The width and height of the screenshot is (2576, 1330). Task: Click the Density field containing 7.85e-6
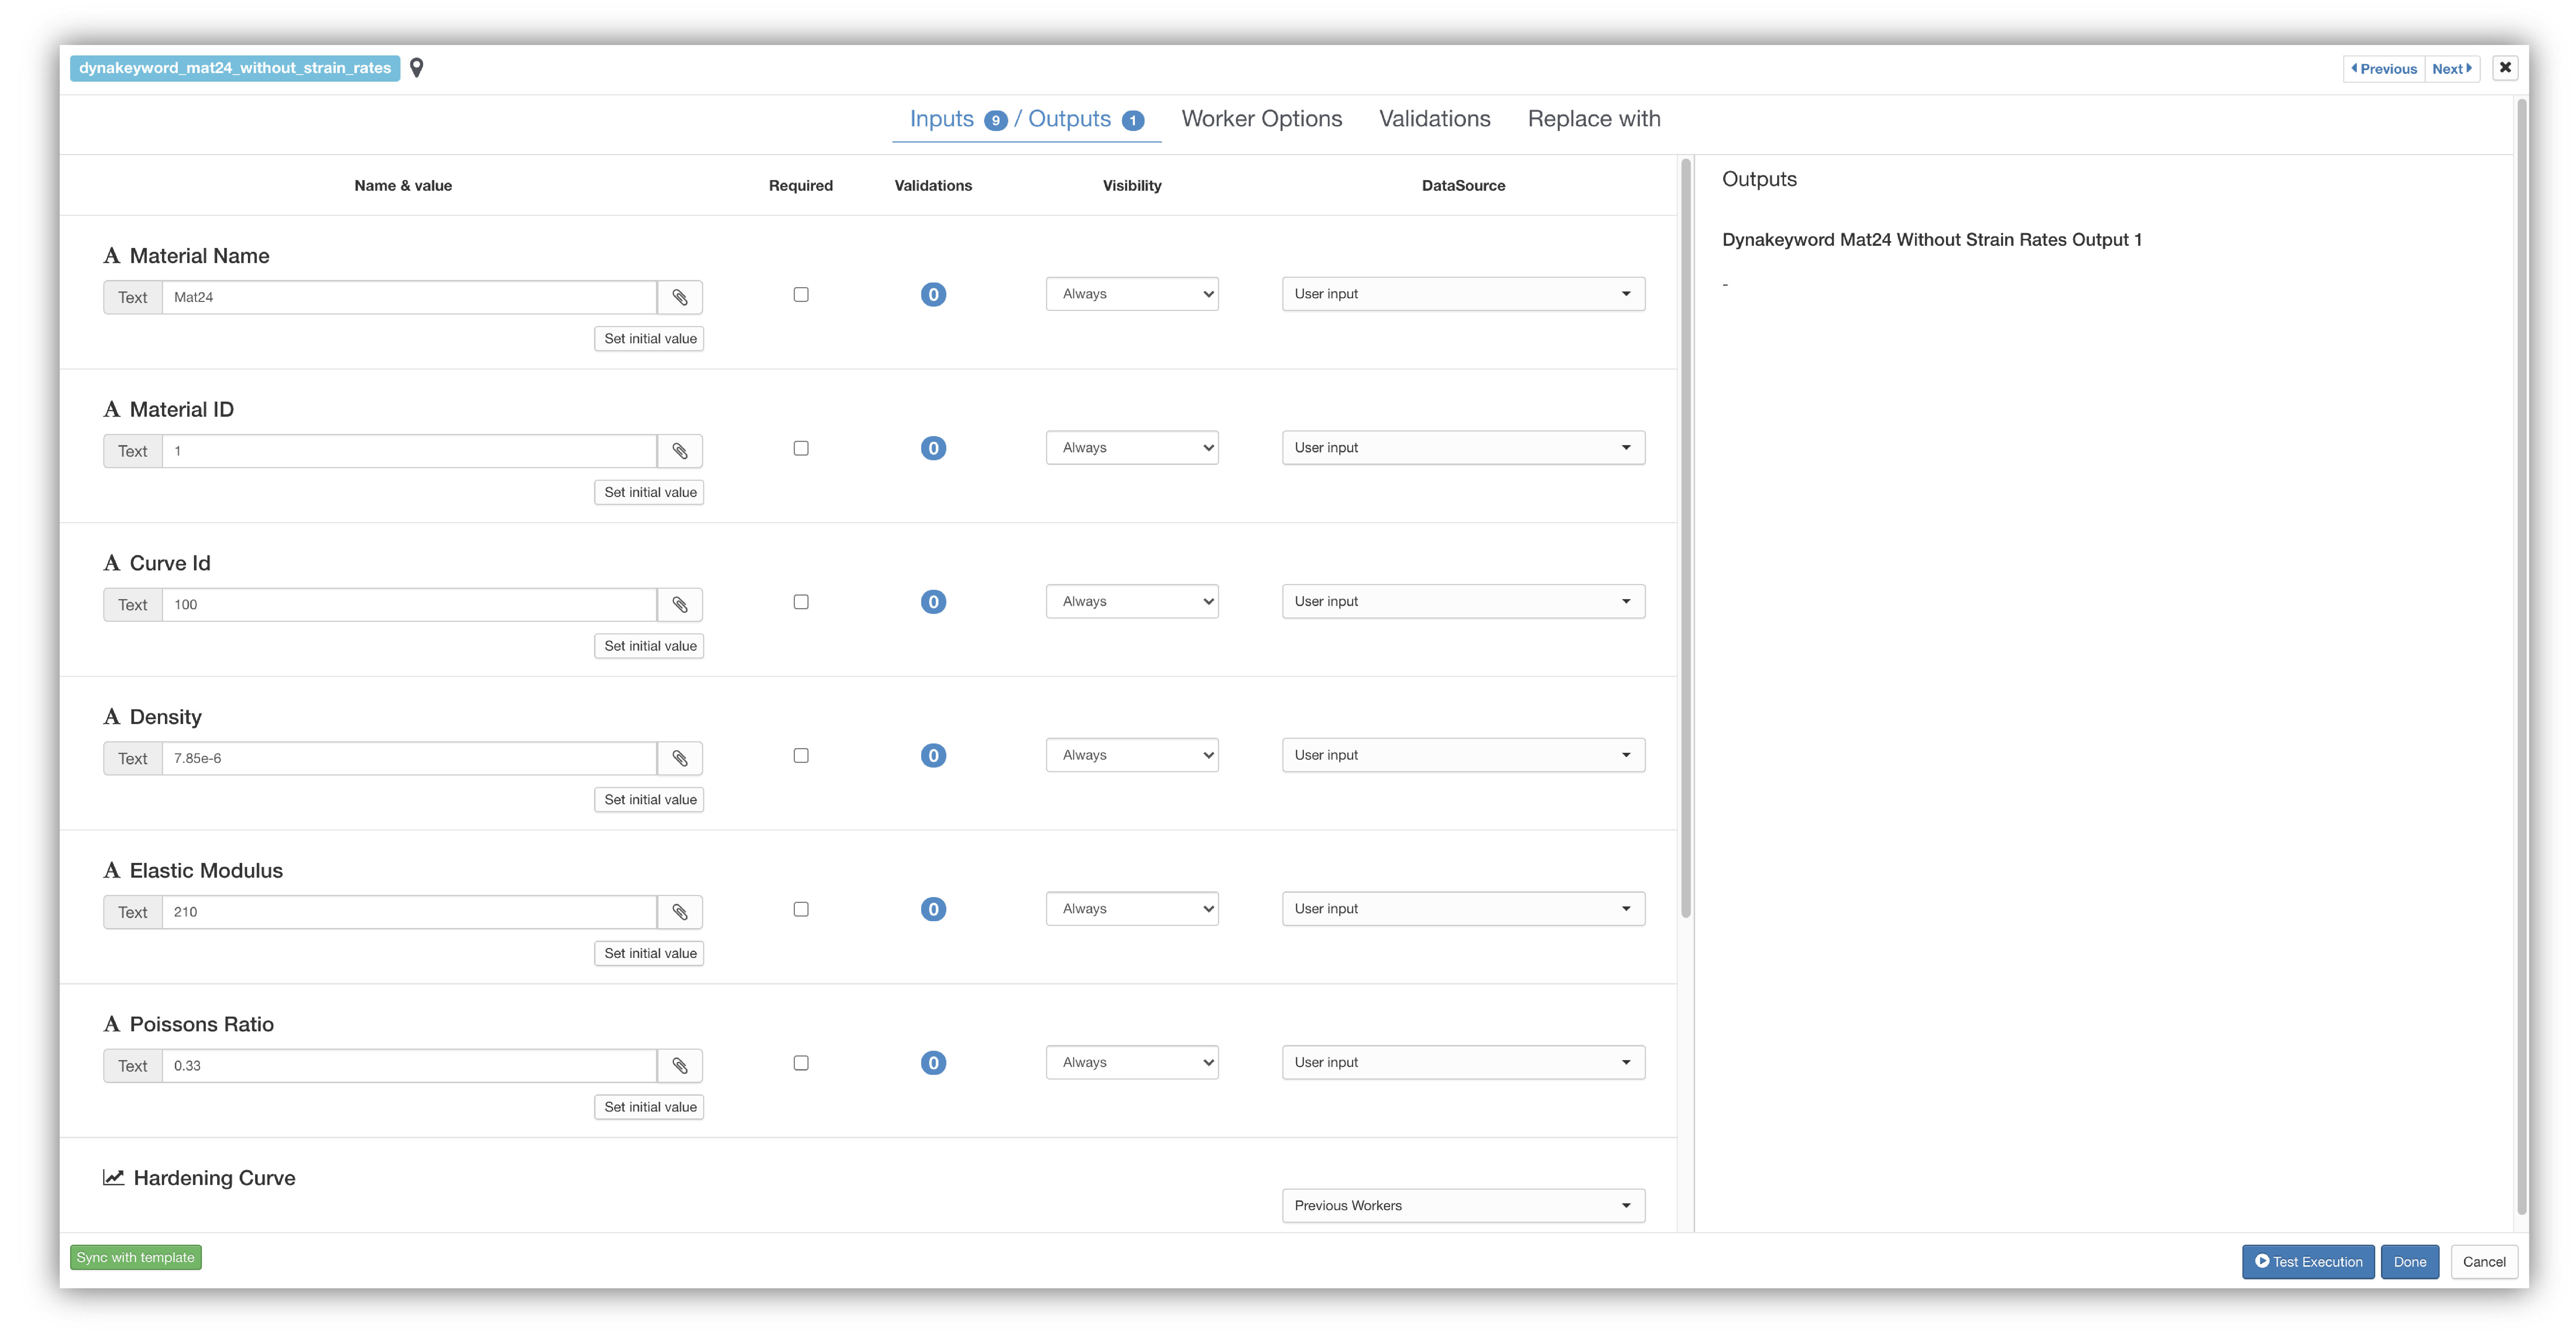[409, 758]
